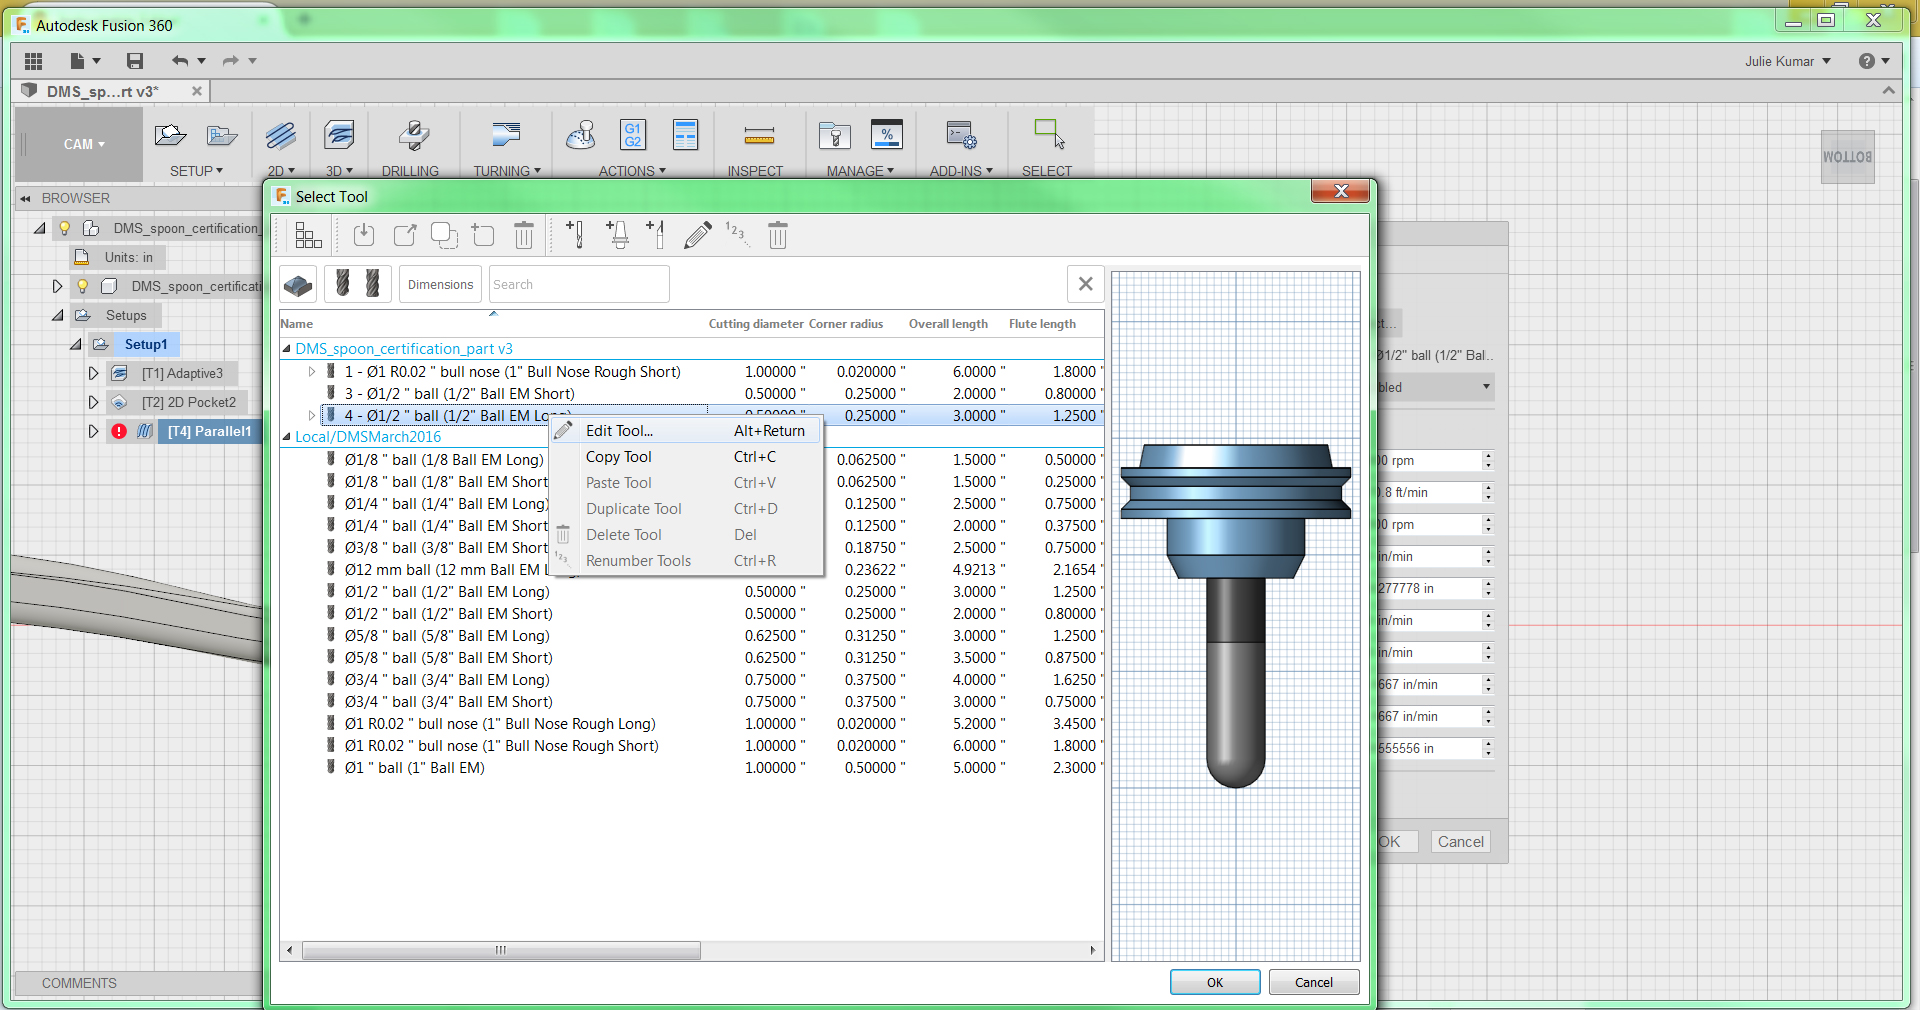The height and width of the screenshot is (1010, 1920).
Task: Click the setup sheet icon under ACTIONS
Action: (x=686, y=135)
